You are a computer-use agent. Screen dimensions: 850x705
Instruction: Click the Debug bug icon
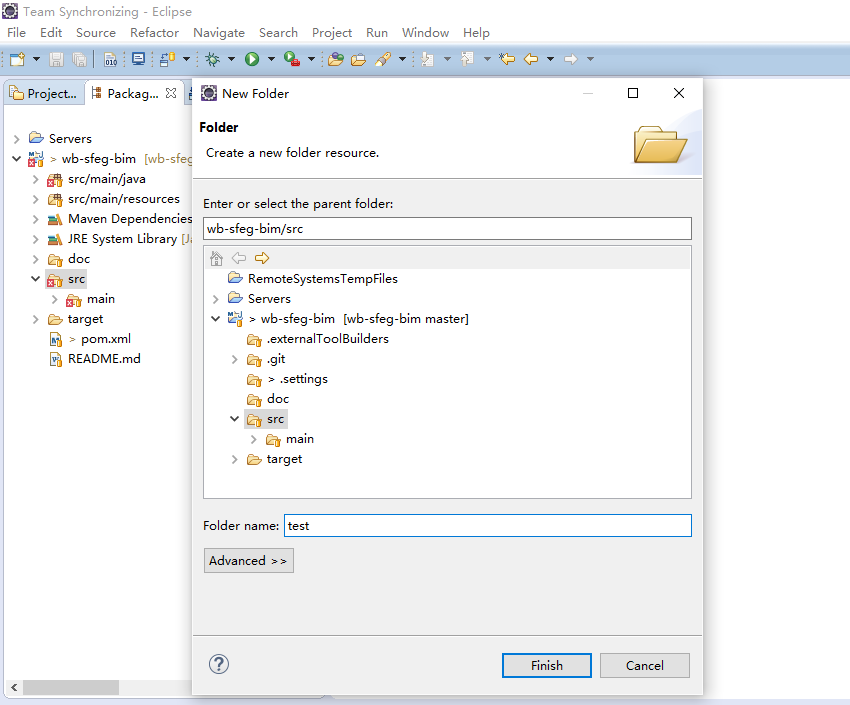[x=212, y=59]
